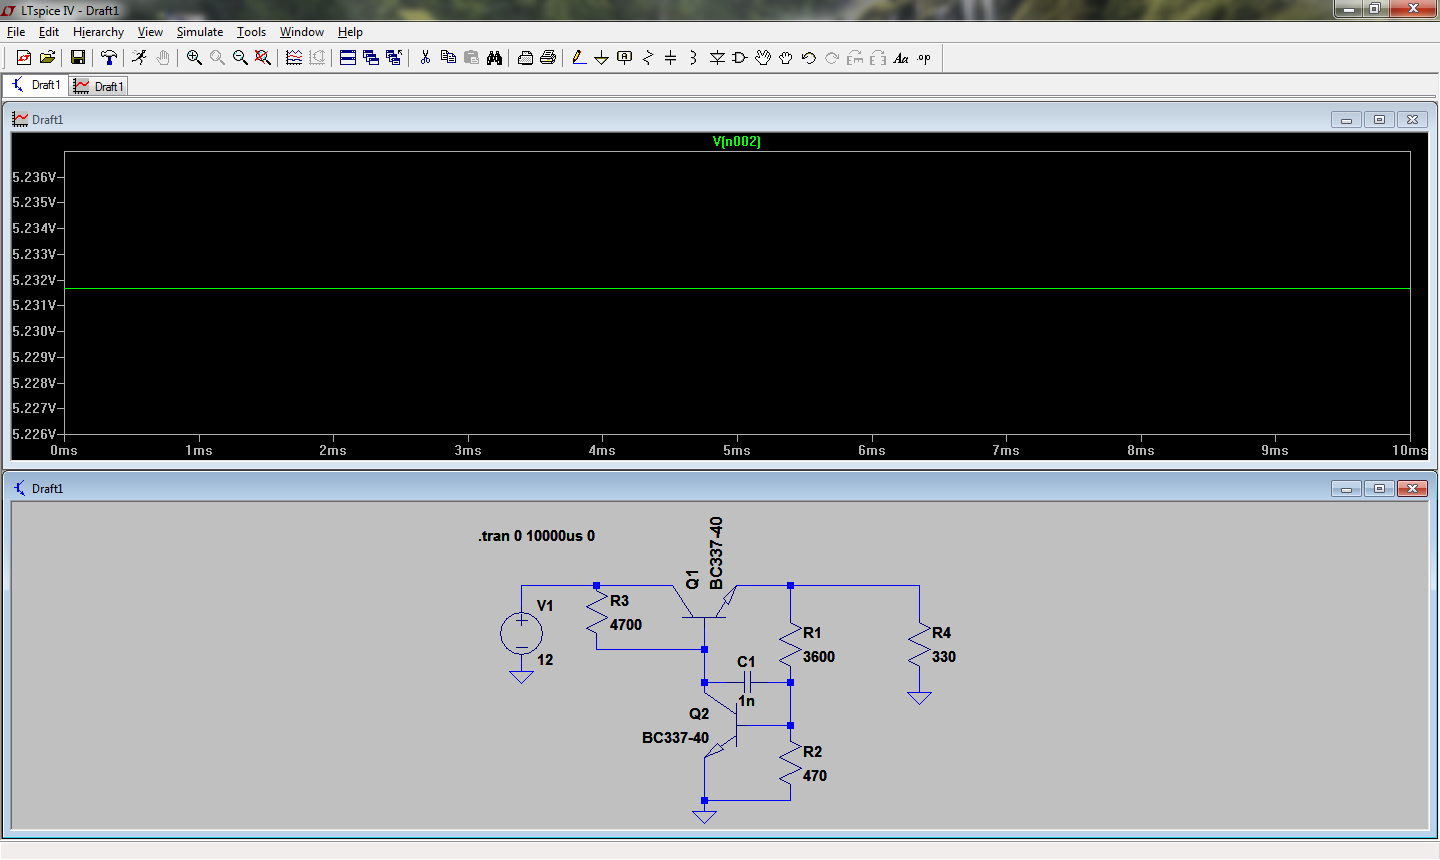The height and width of the screenshot is (860, 1440).
Task: Run the simulation with the running man icon
Action: pyautogui.click(x=139, y=58)
